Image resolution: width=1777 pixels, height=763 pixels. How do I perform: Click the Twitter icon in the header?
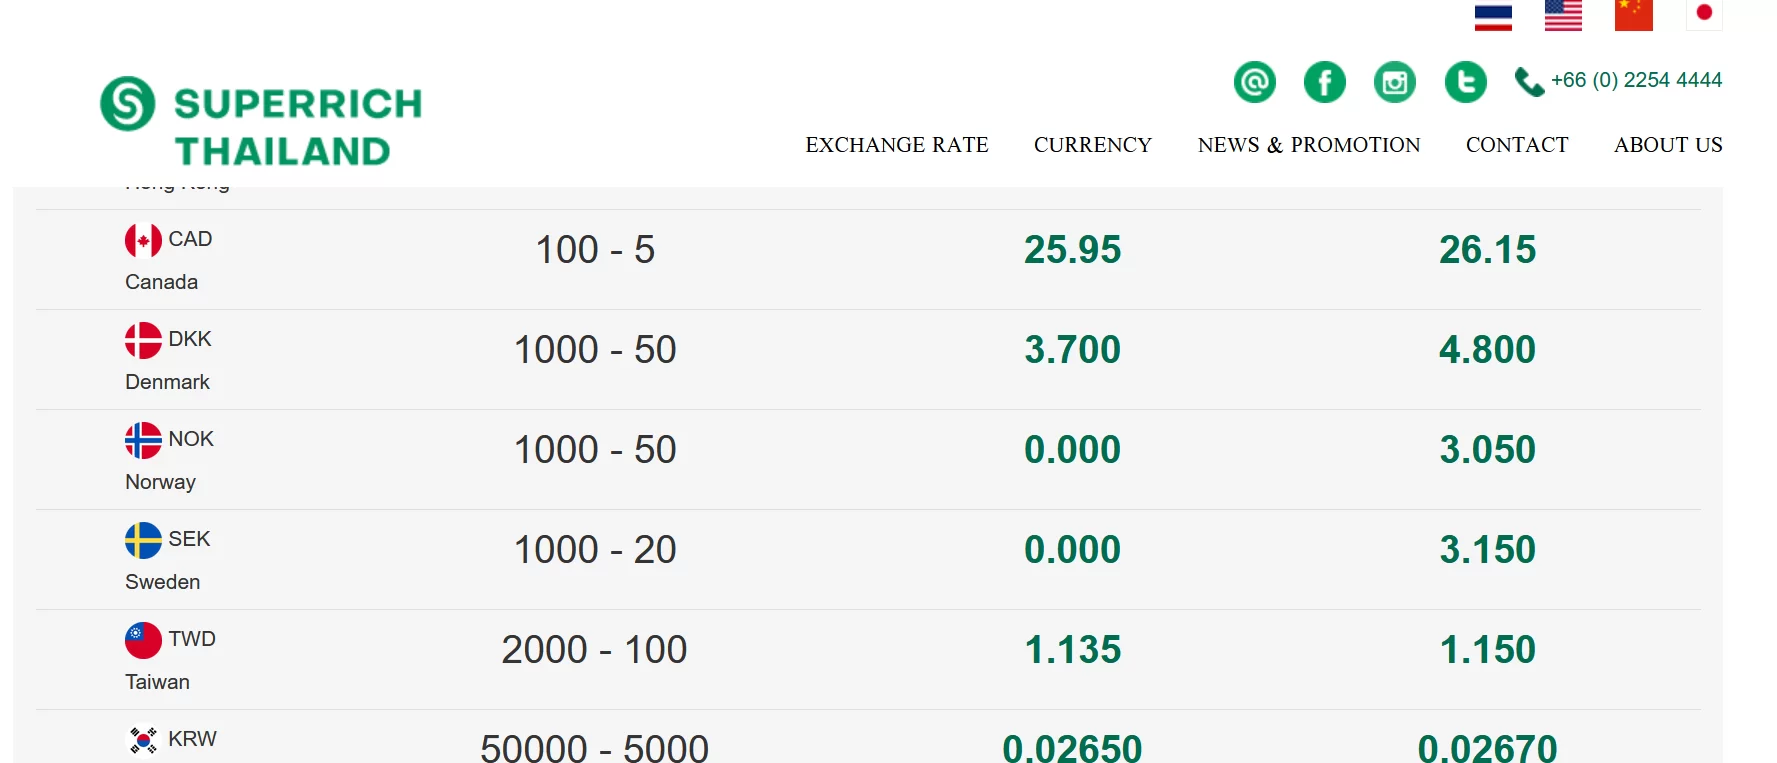click(x=1466, y=82)
